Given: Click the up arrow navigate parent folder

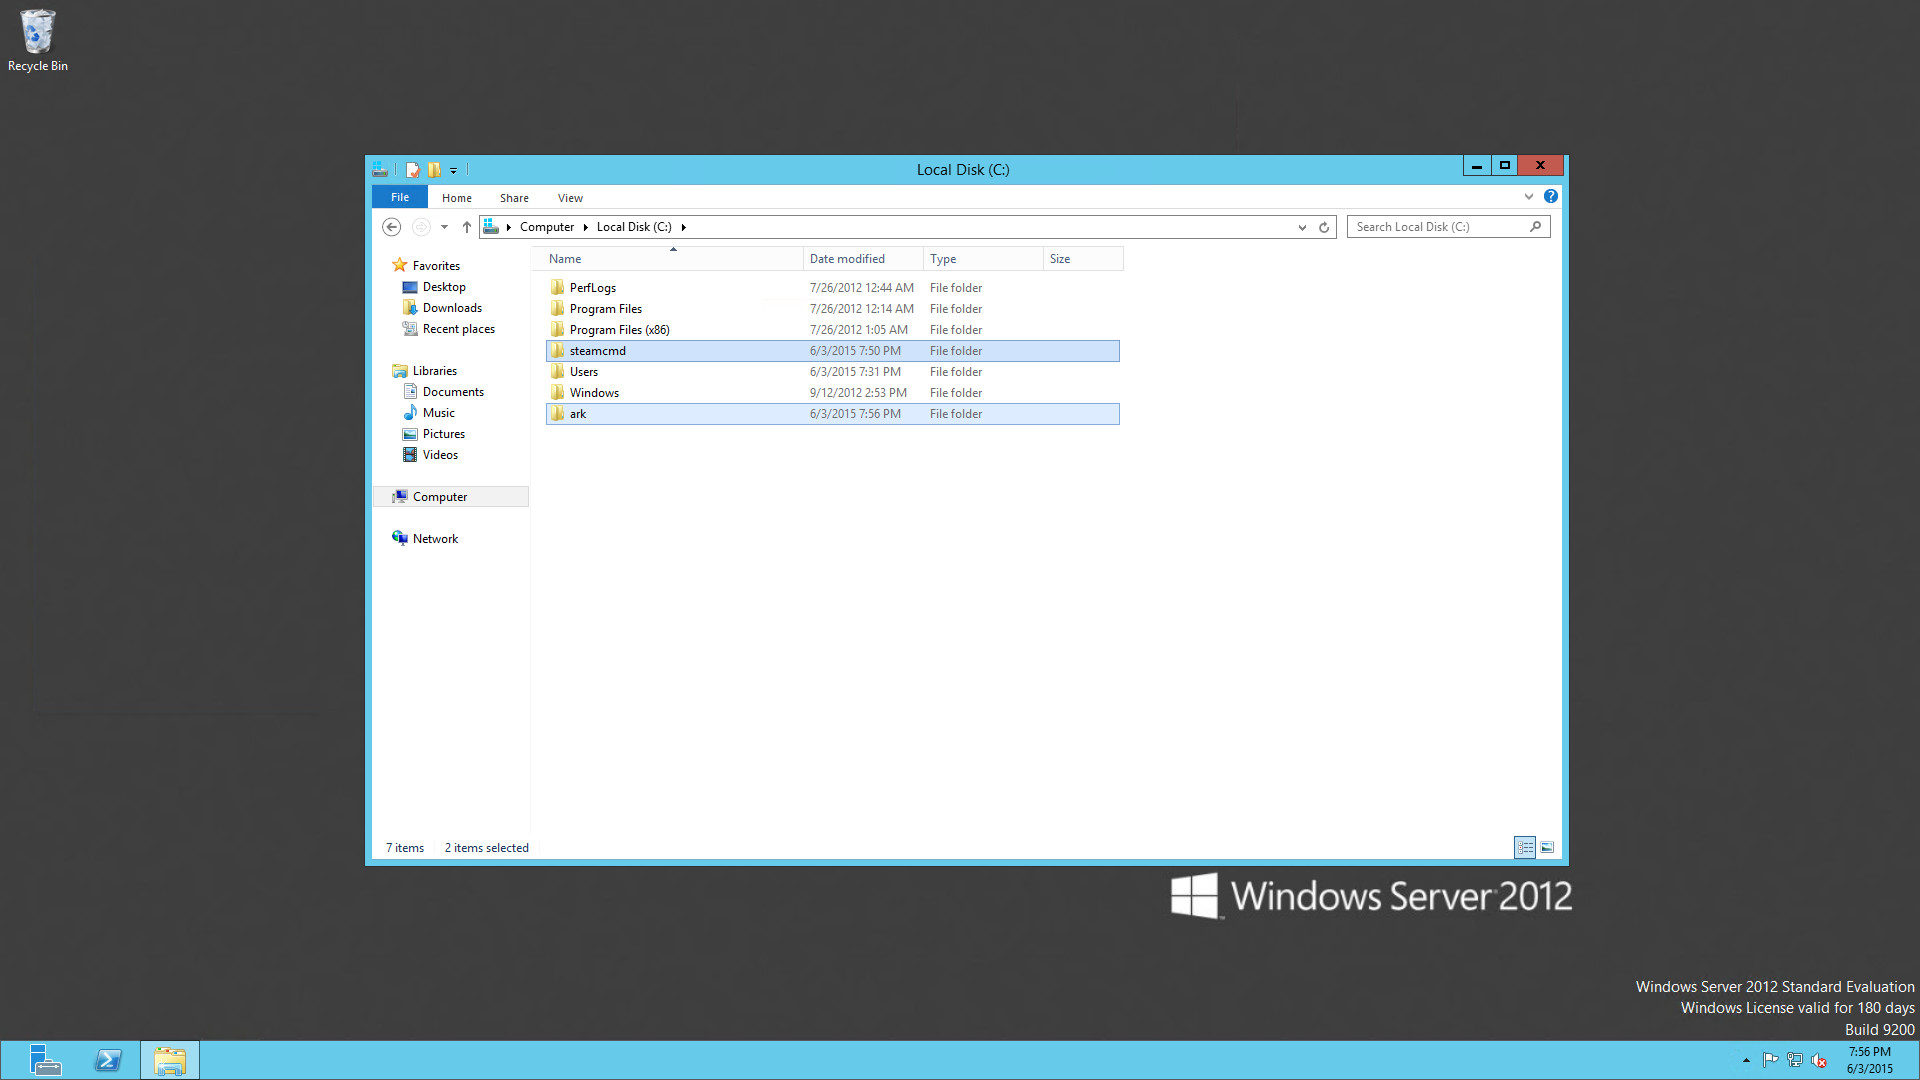Looking at the screenshot, I should tap(465, 225).
